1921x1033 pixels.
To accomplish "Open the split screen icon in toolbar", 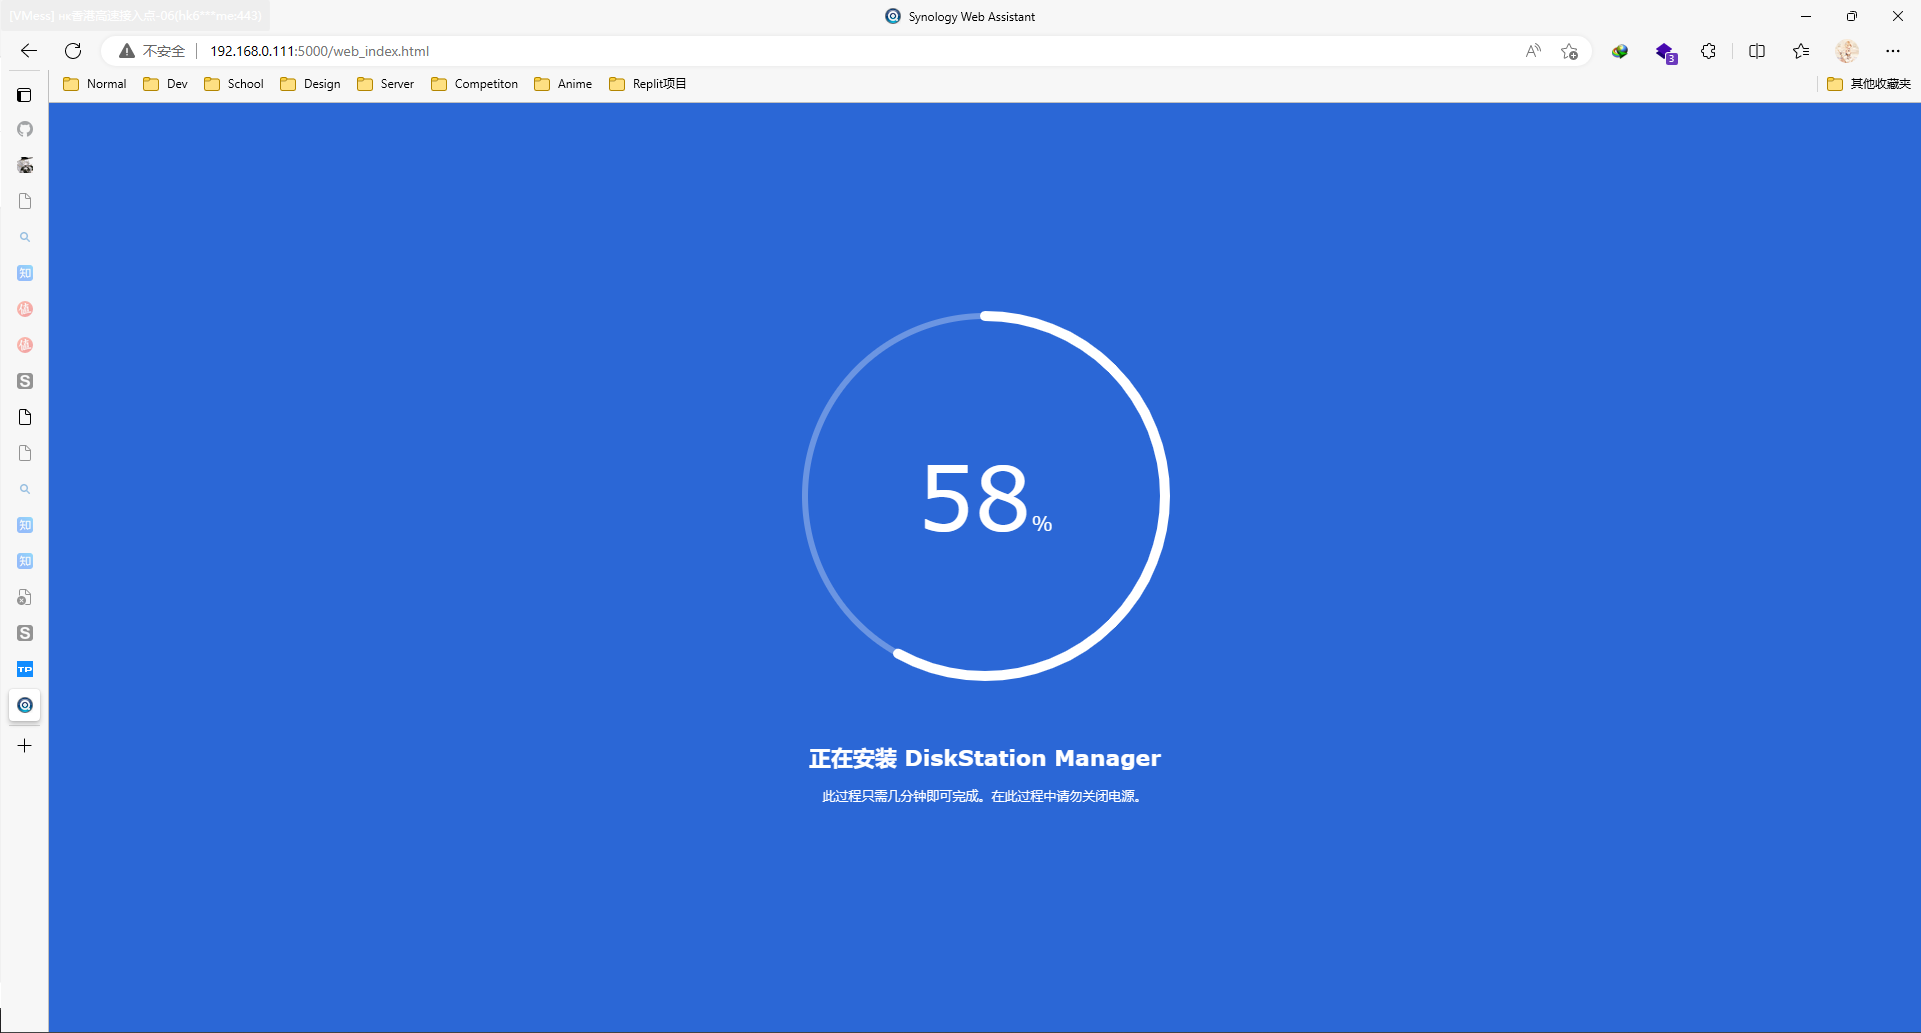I will (x=1756, y=51).
